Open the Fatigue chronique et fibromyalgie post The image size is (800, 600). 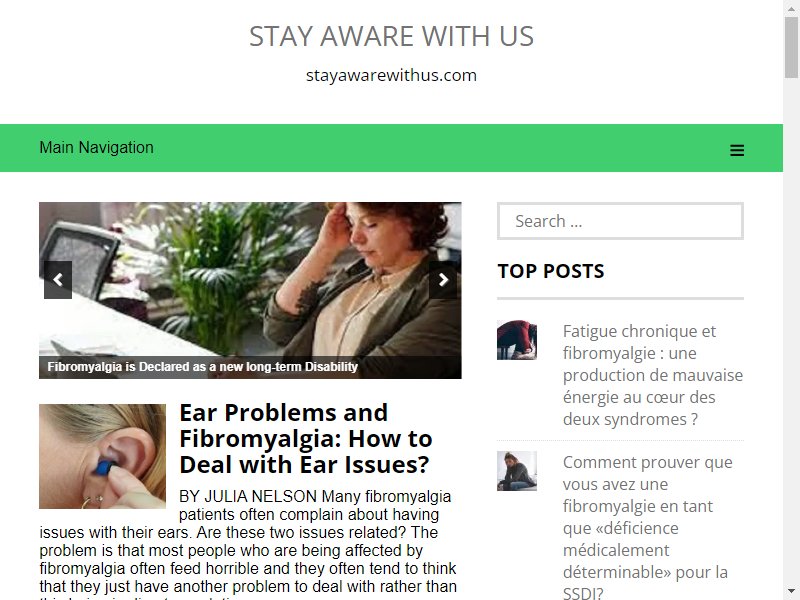pyautogui.click(x=653, y=375)
